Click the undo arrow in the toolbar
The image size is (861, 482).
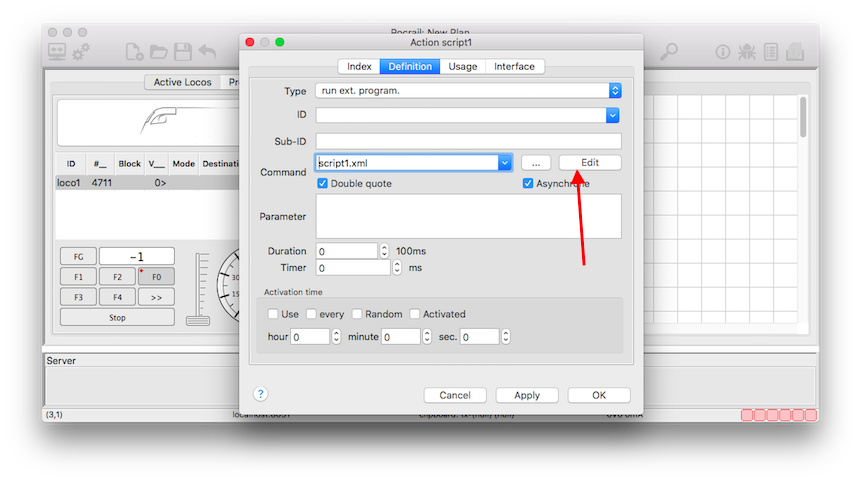pos(208,51)
